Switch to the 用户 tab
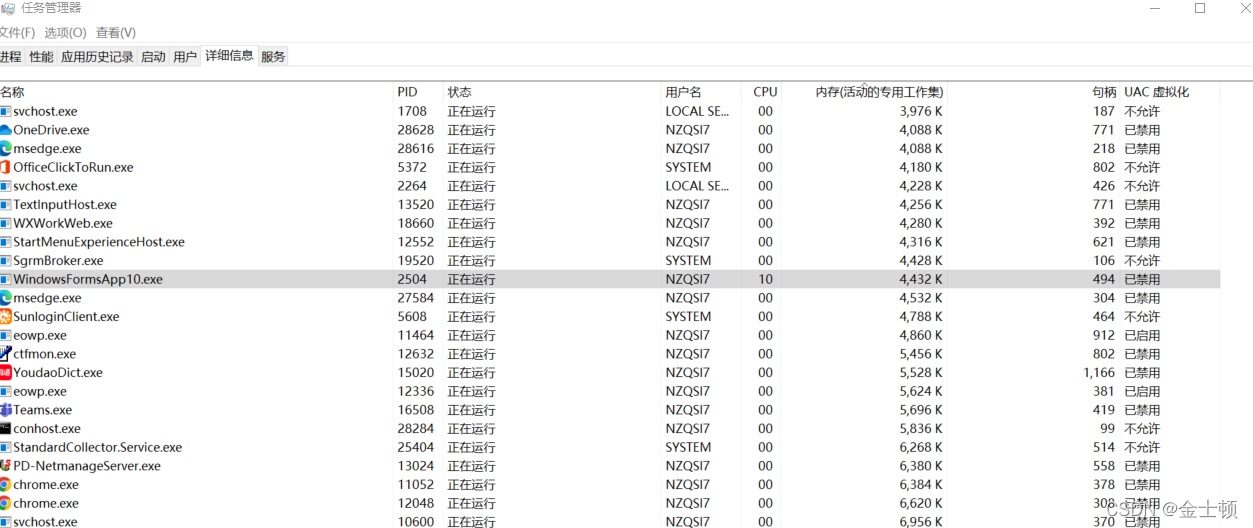The height and width of the screenshot is (528, 1253). [185, 57]
